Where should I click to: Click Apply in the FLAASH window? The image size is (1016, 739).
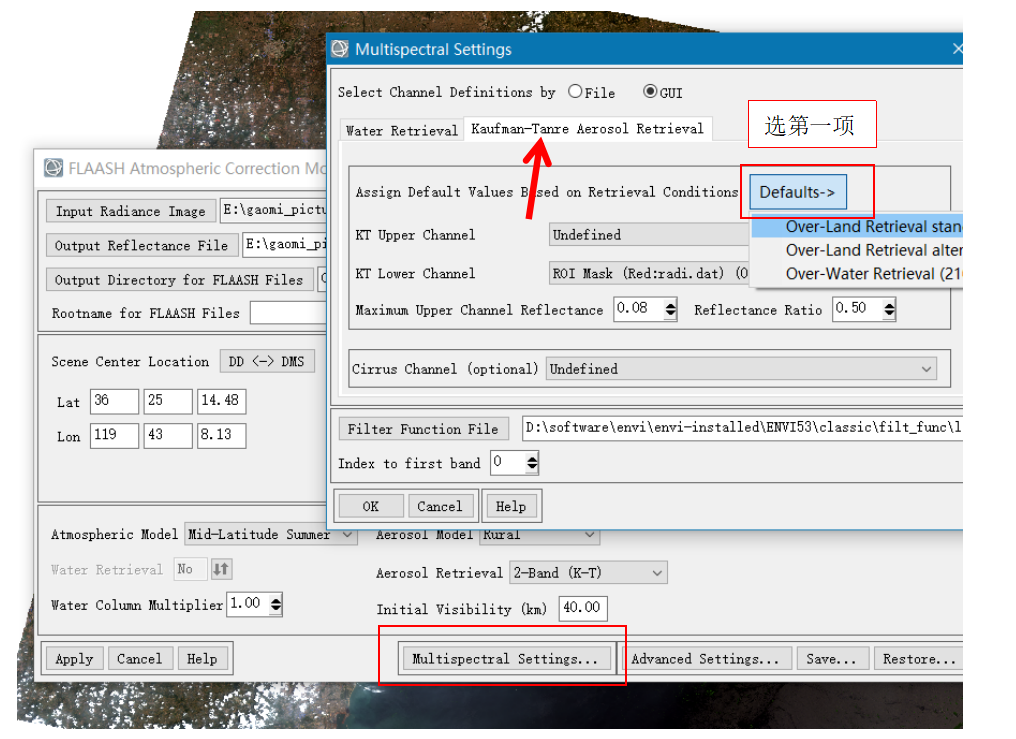75,659
